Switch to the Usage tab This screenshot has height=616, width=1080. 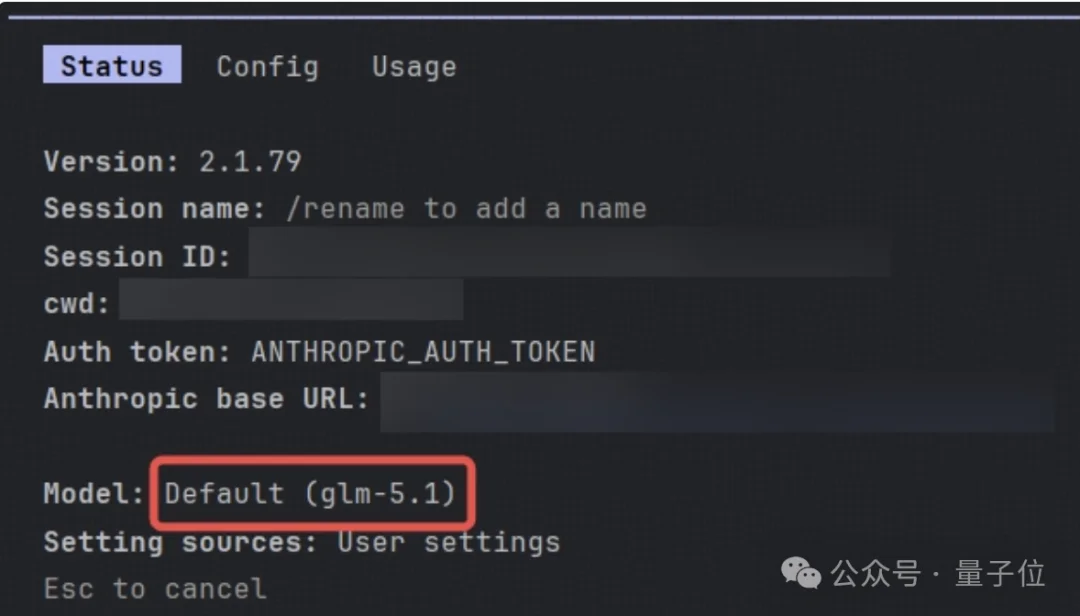pos(413,66)
